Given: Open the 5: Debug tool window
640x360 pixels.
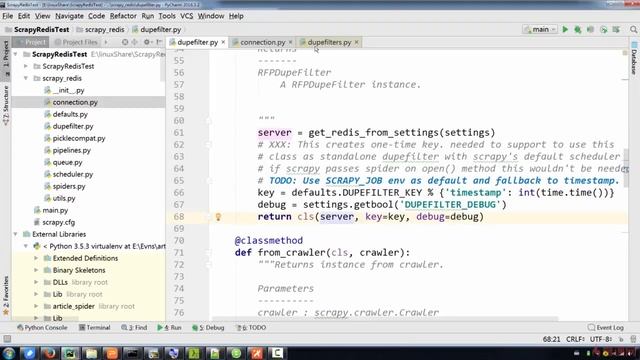Looking at the screenshot, I should (x=208, y=327).
